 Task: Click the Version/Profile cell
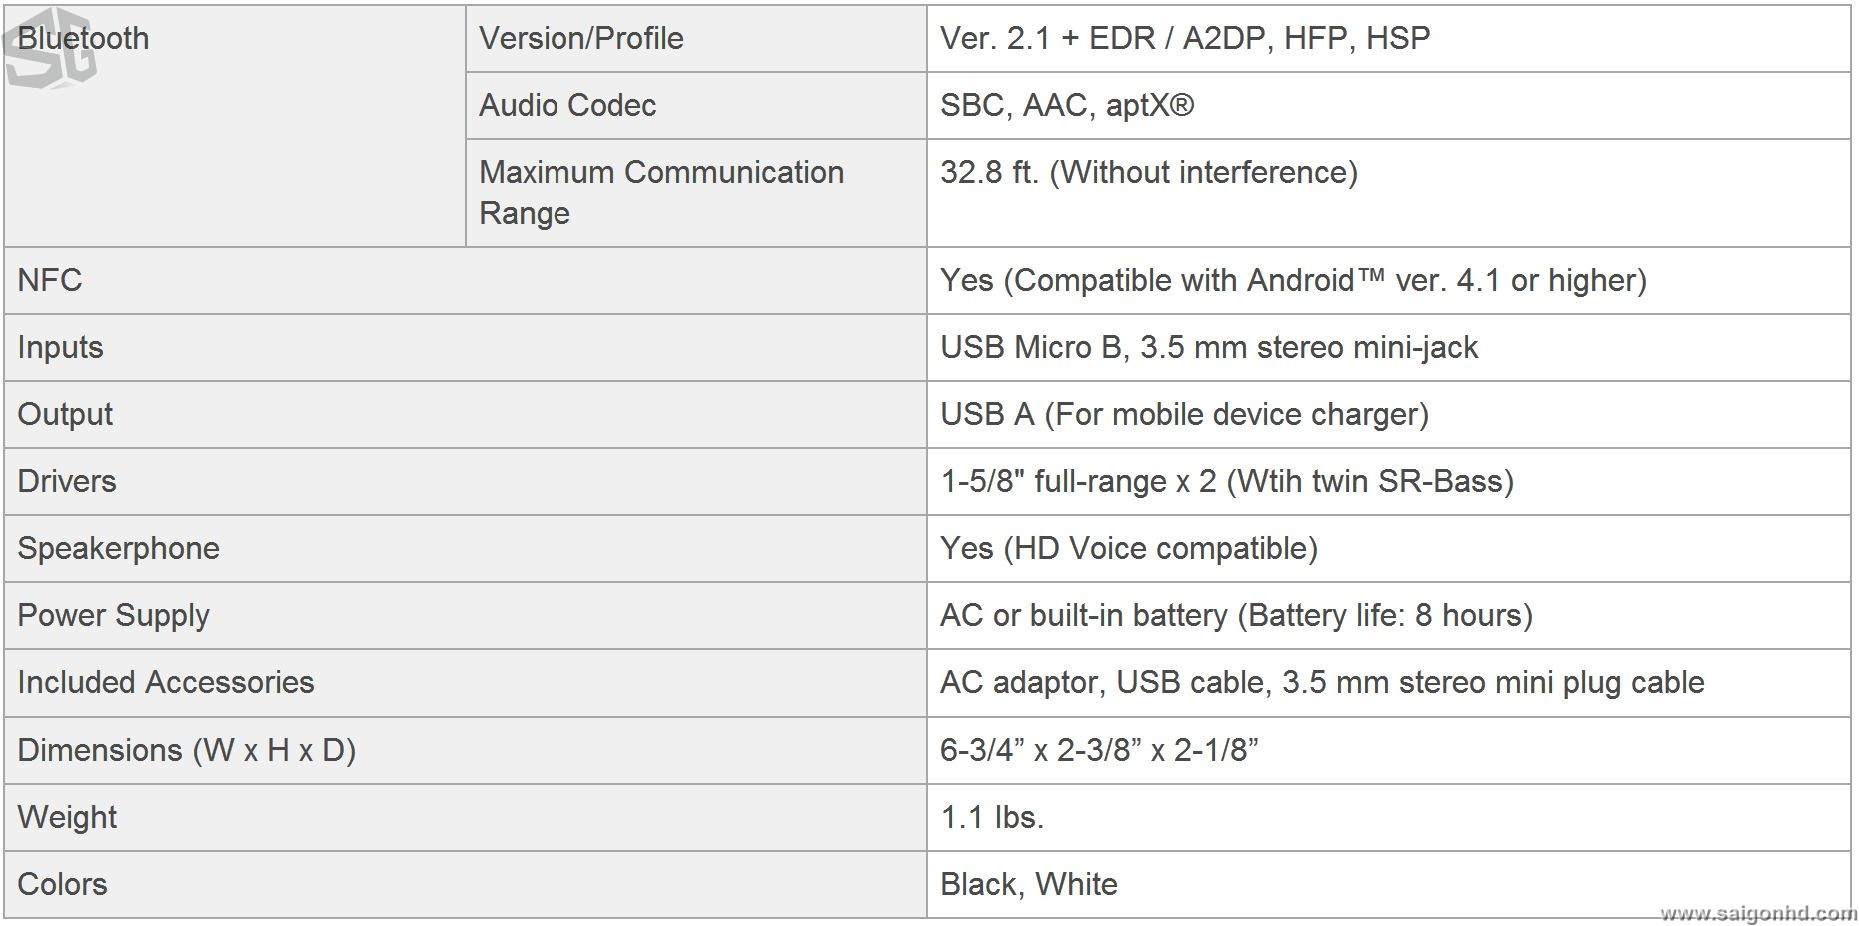581,38
